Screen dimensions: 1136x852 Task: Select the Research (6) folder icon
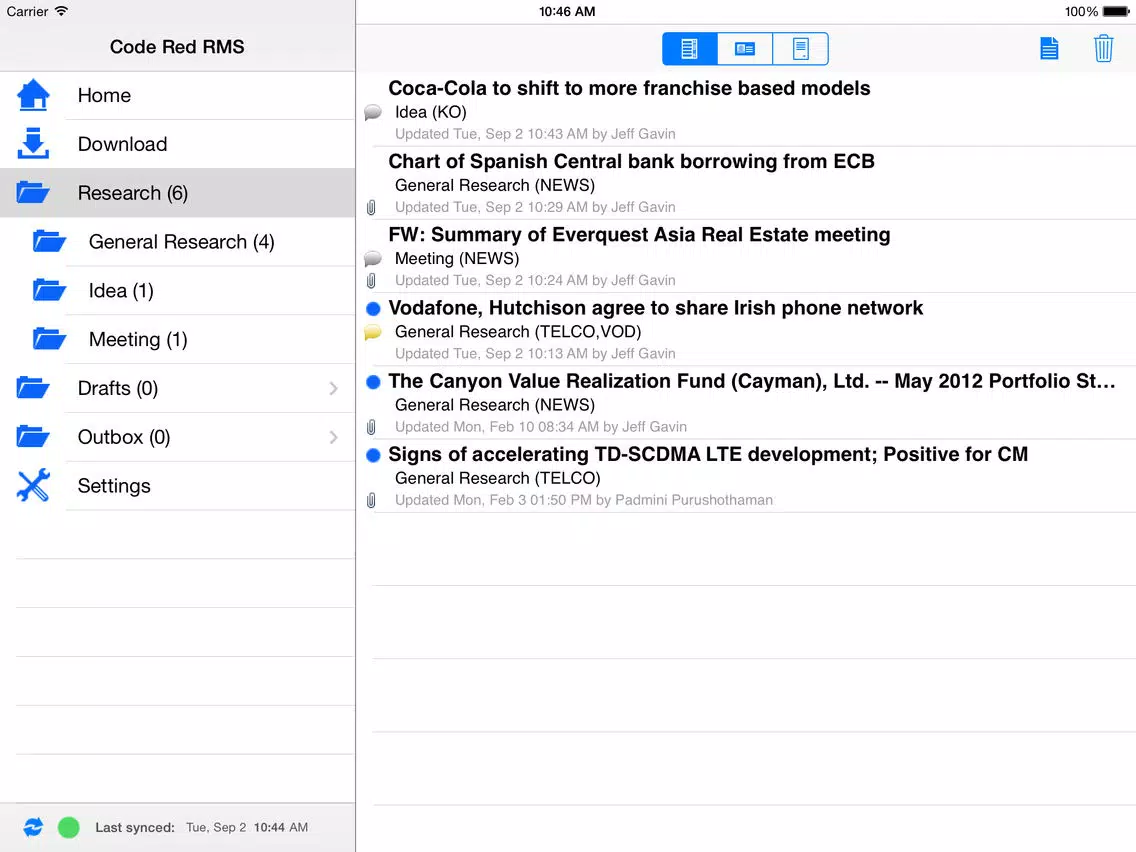pyautogui.click(x=33, y=193)
